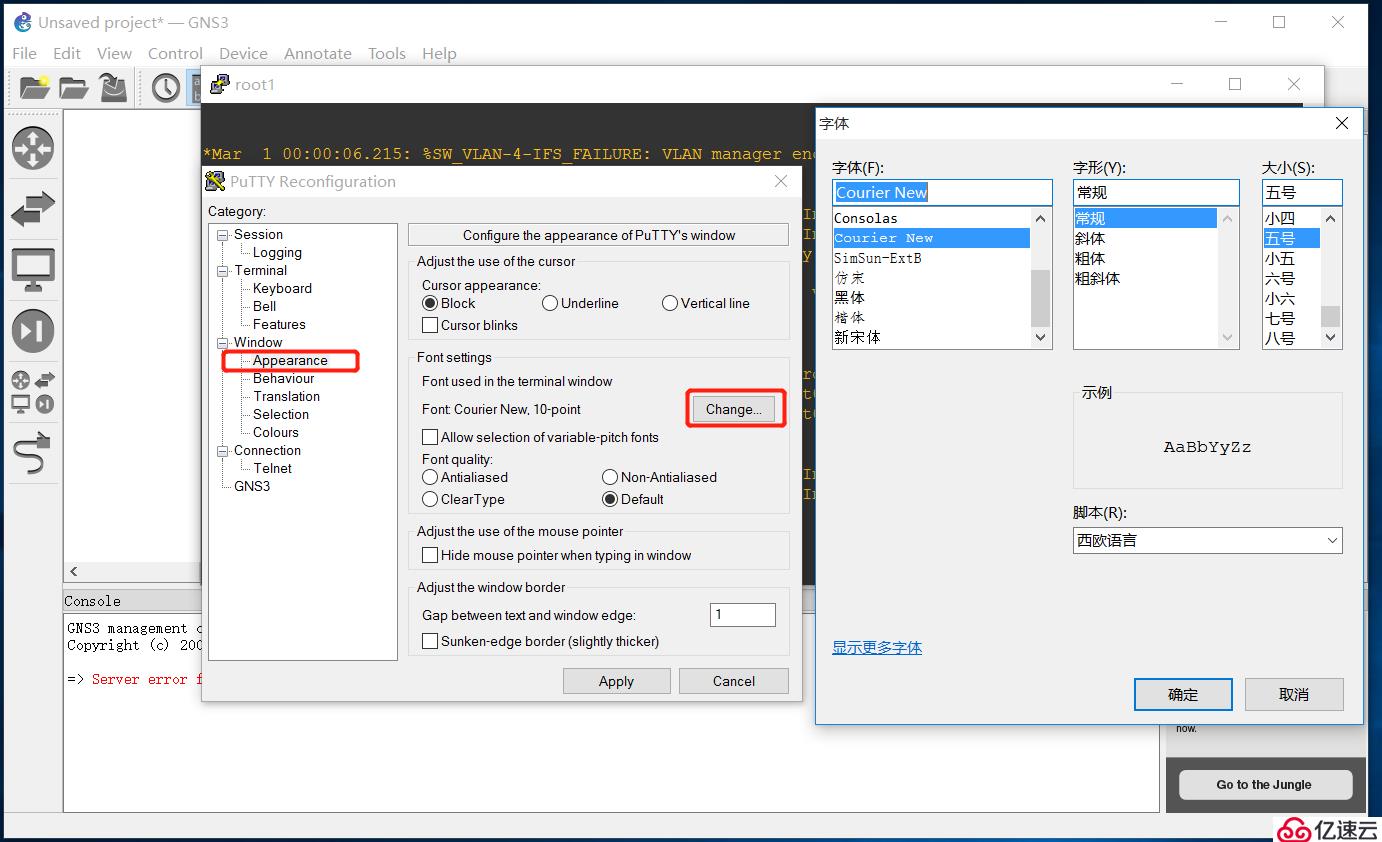Image resolution: width=1382 pixels, height=842 pixels.
Task: Open the Manage snapshots clock icon
Action: tap(166, 88)
